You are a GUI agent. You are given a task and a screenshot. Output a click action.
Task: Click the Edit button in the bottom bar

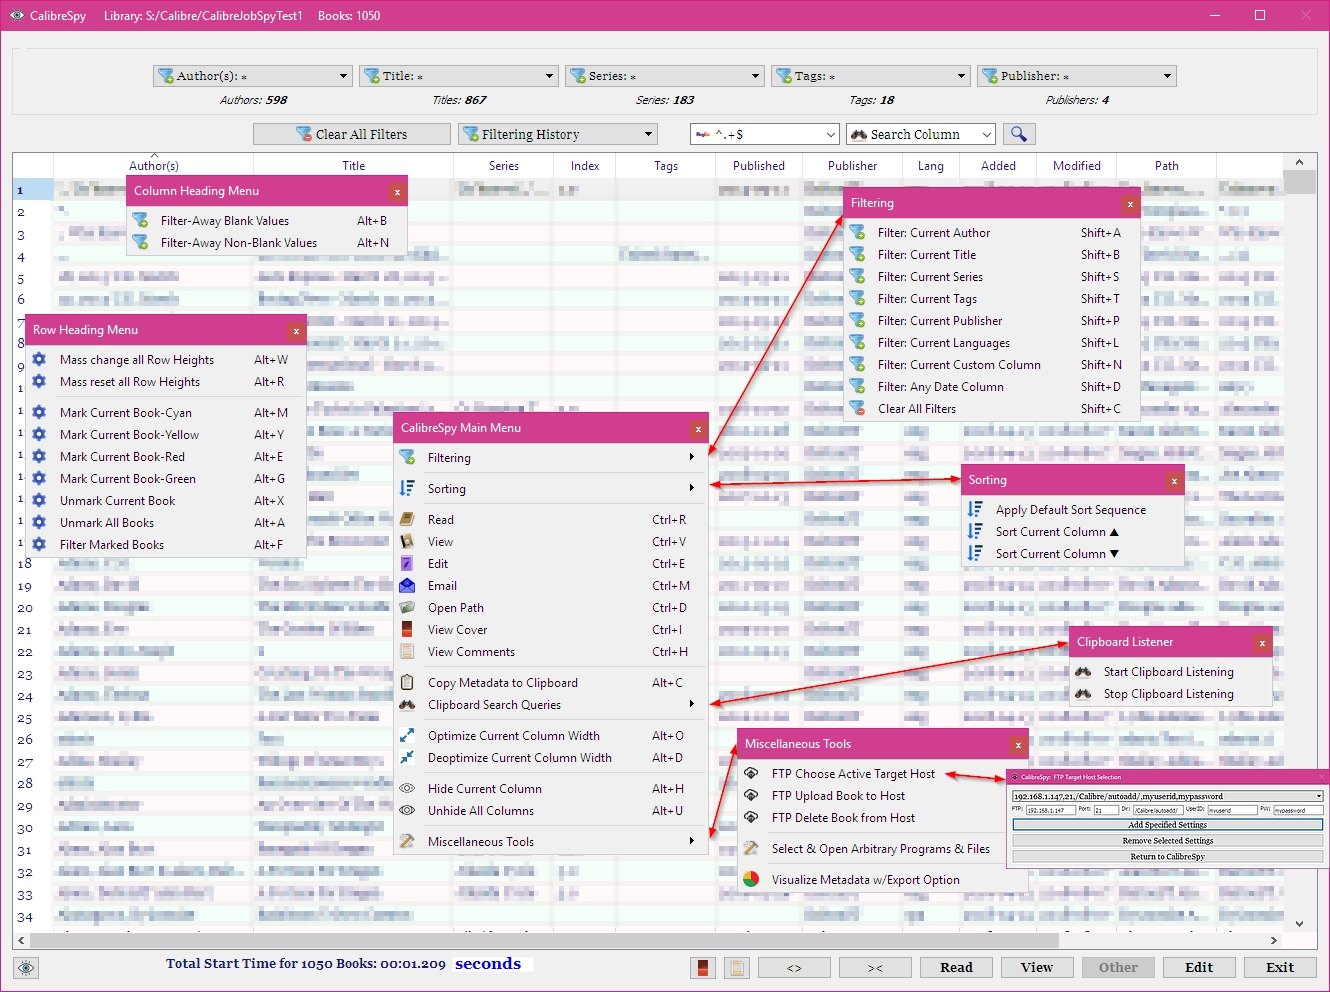coord(1199,967)
